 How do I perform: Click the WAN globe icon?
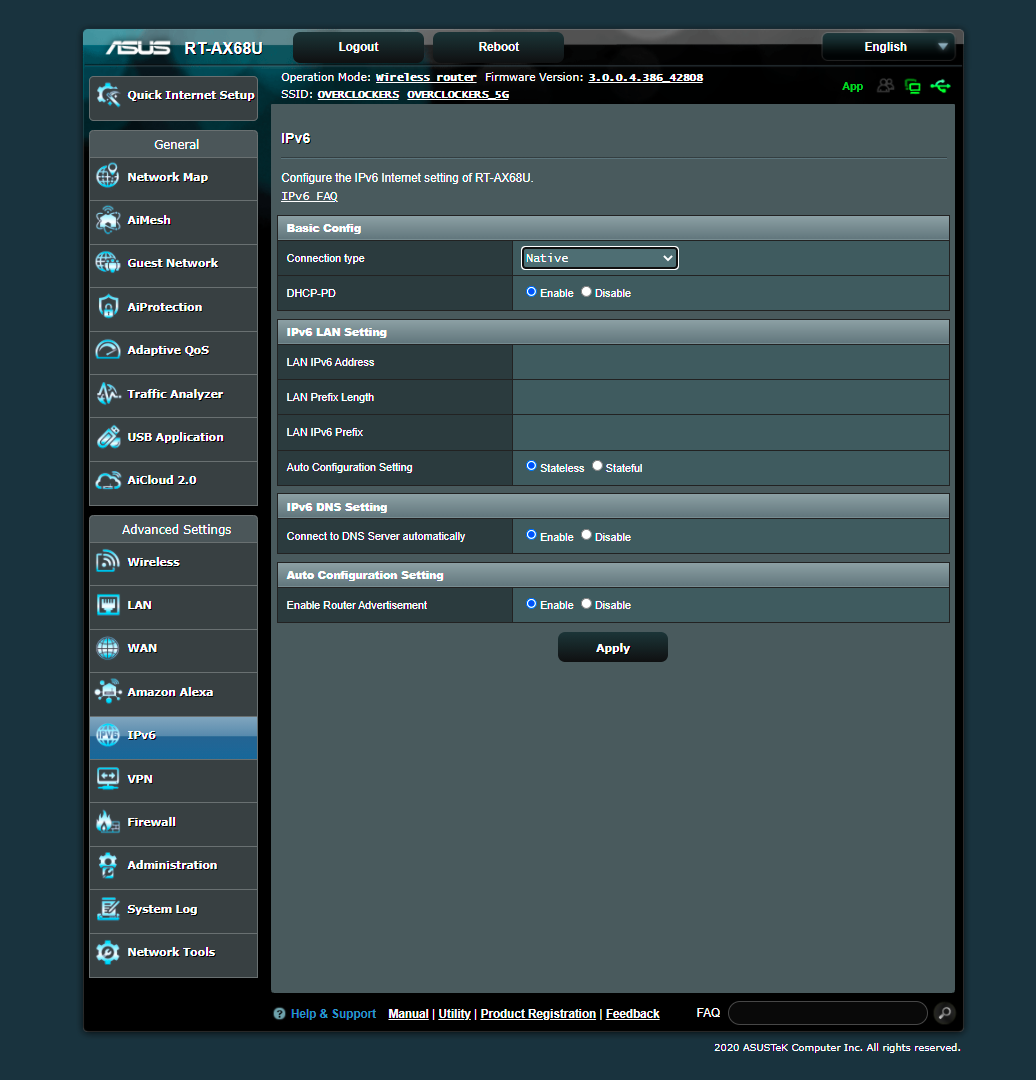(x=107, y=647)
